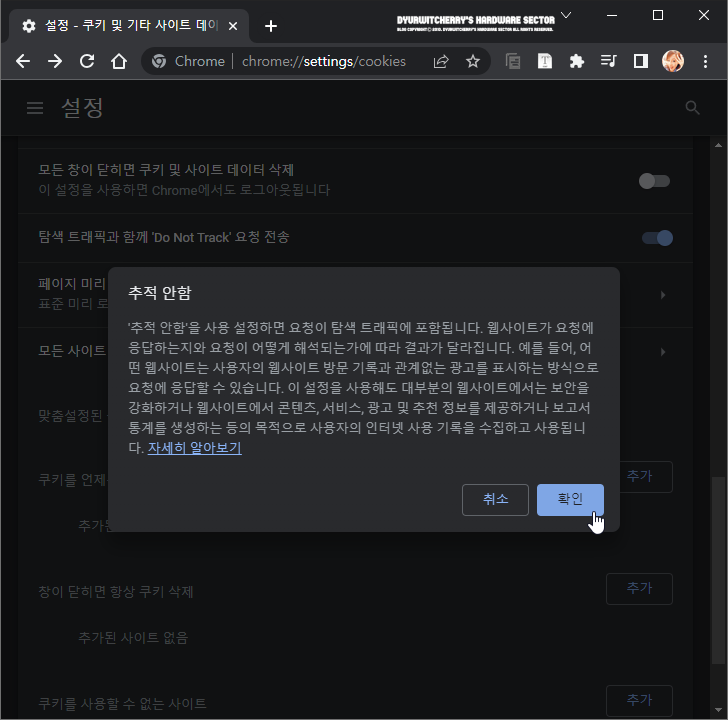This screenshot has width=728, height=720.
Task: Open the 자세히 알아보기 link
Action: pyautogui.click(x=195, y=448)
